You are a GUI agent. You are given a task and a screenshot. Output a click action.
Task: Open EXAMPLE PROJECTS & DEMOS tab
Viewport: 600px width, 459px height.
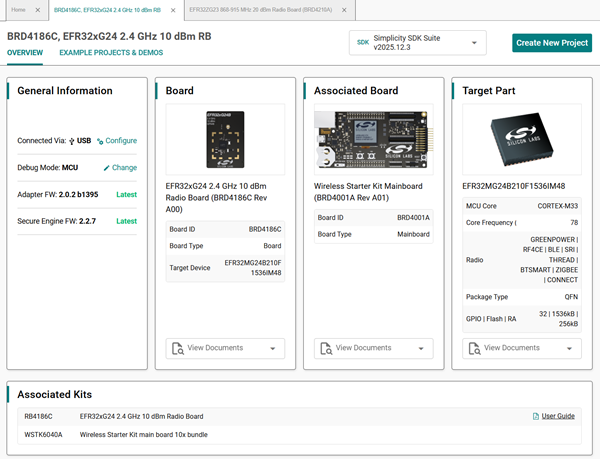111,53
